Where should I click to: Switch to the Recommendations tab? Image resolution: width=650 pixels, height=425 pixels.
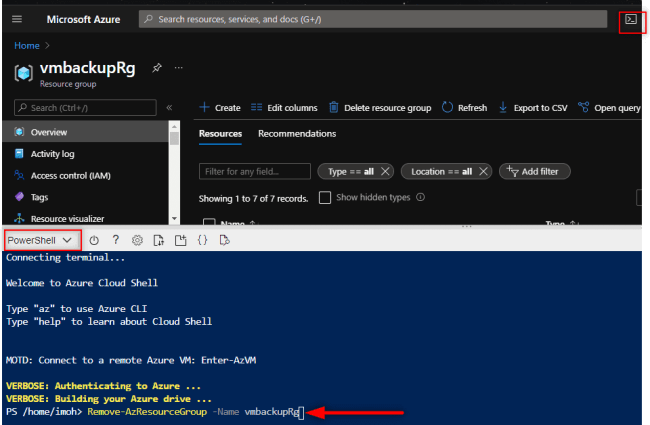[297, 134]
